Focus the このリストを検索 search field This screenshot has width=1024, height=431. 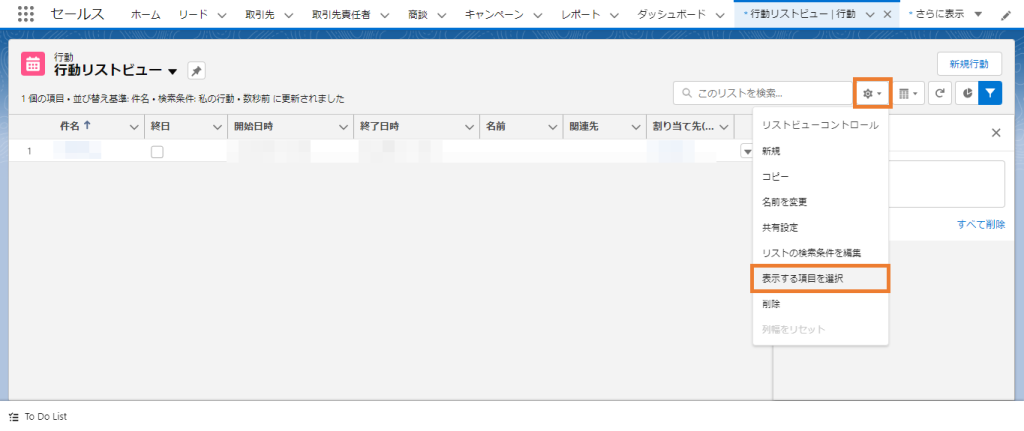coord(763,93)
